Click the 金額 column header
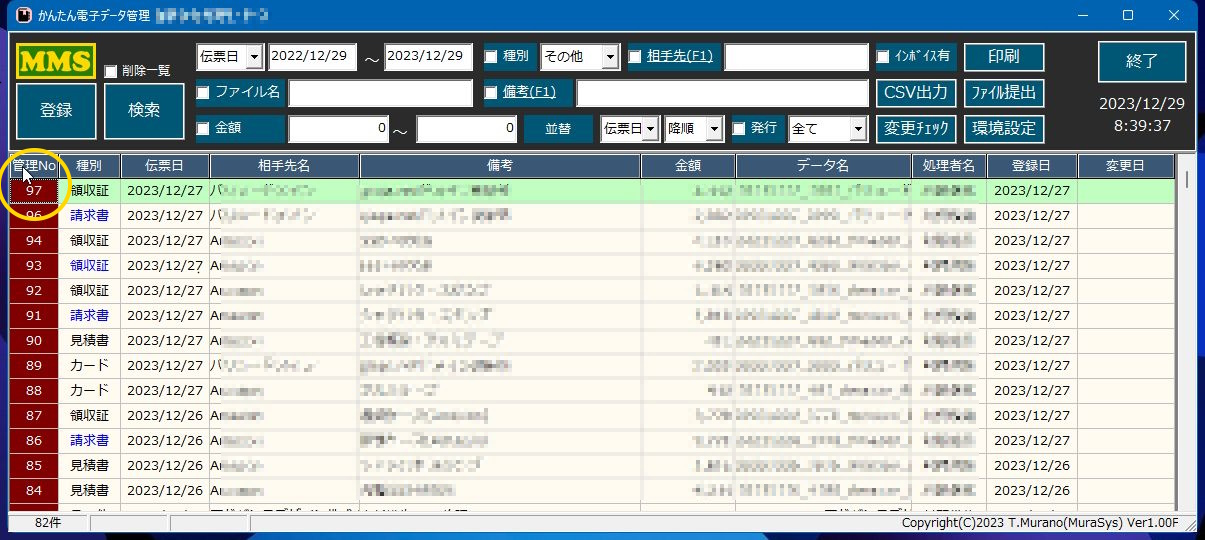This screenshot has width=1205, height=540. [x=688, y=166]
